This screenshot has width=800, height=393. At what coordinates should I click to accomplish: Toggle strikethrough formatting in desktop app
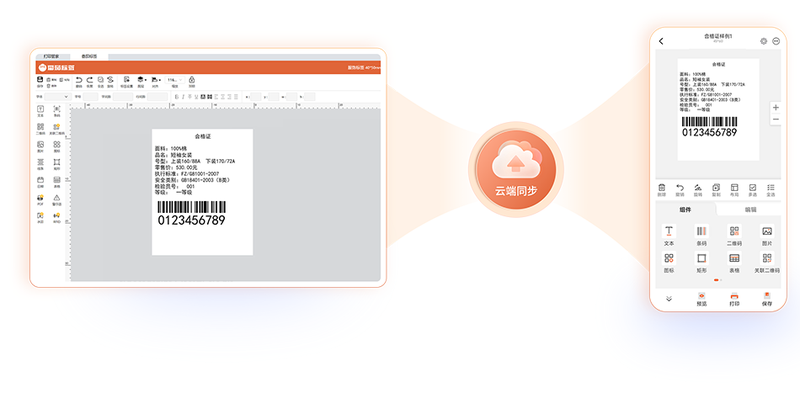click(x=190, y=96)
